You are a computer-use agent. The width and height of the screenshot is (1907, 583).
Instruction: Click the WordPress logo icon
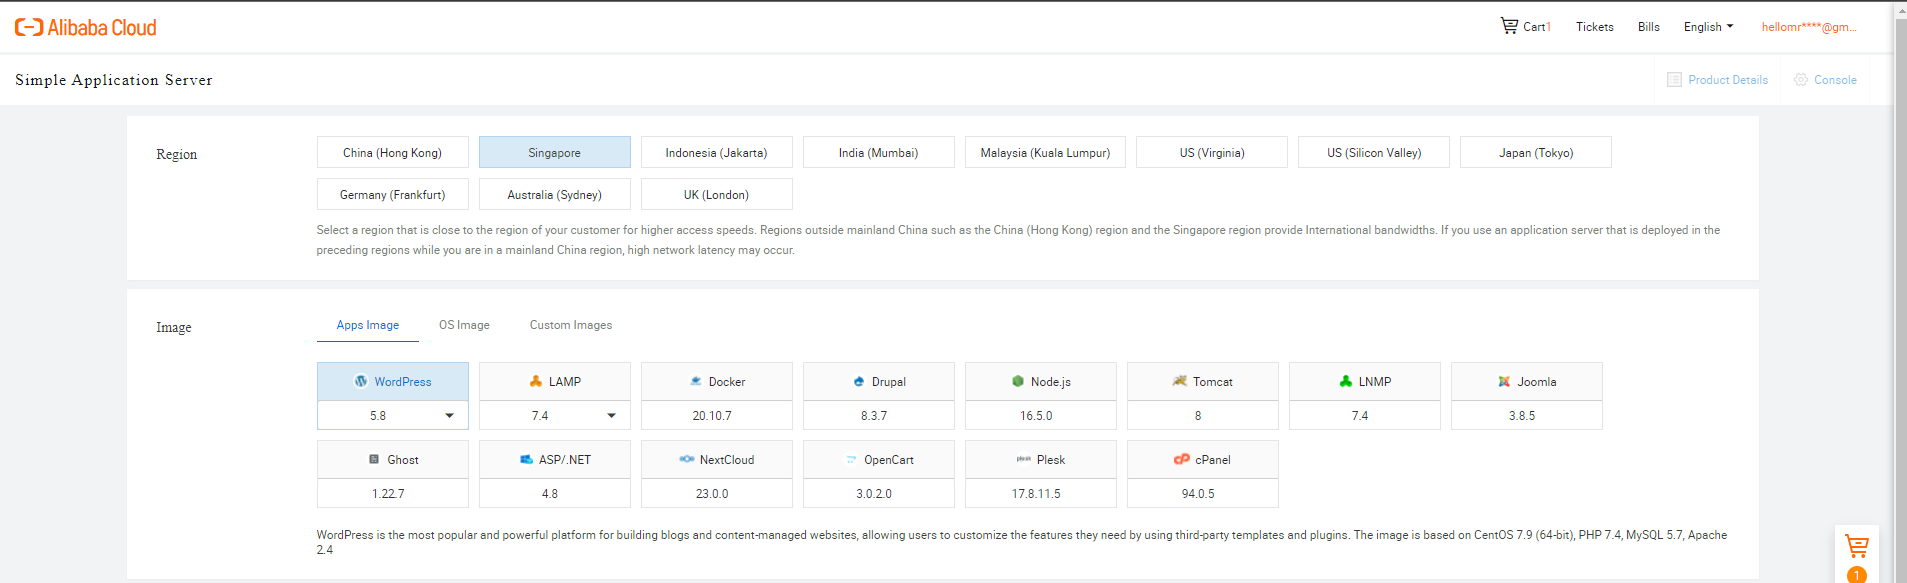coord(361,381)
